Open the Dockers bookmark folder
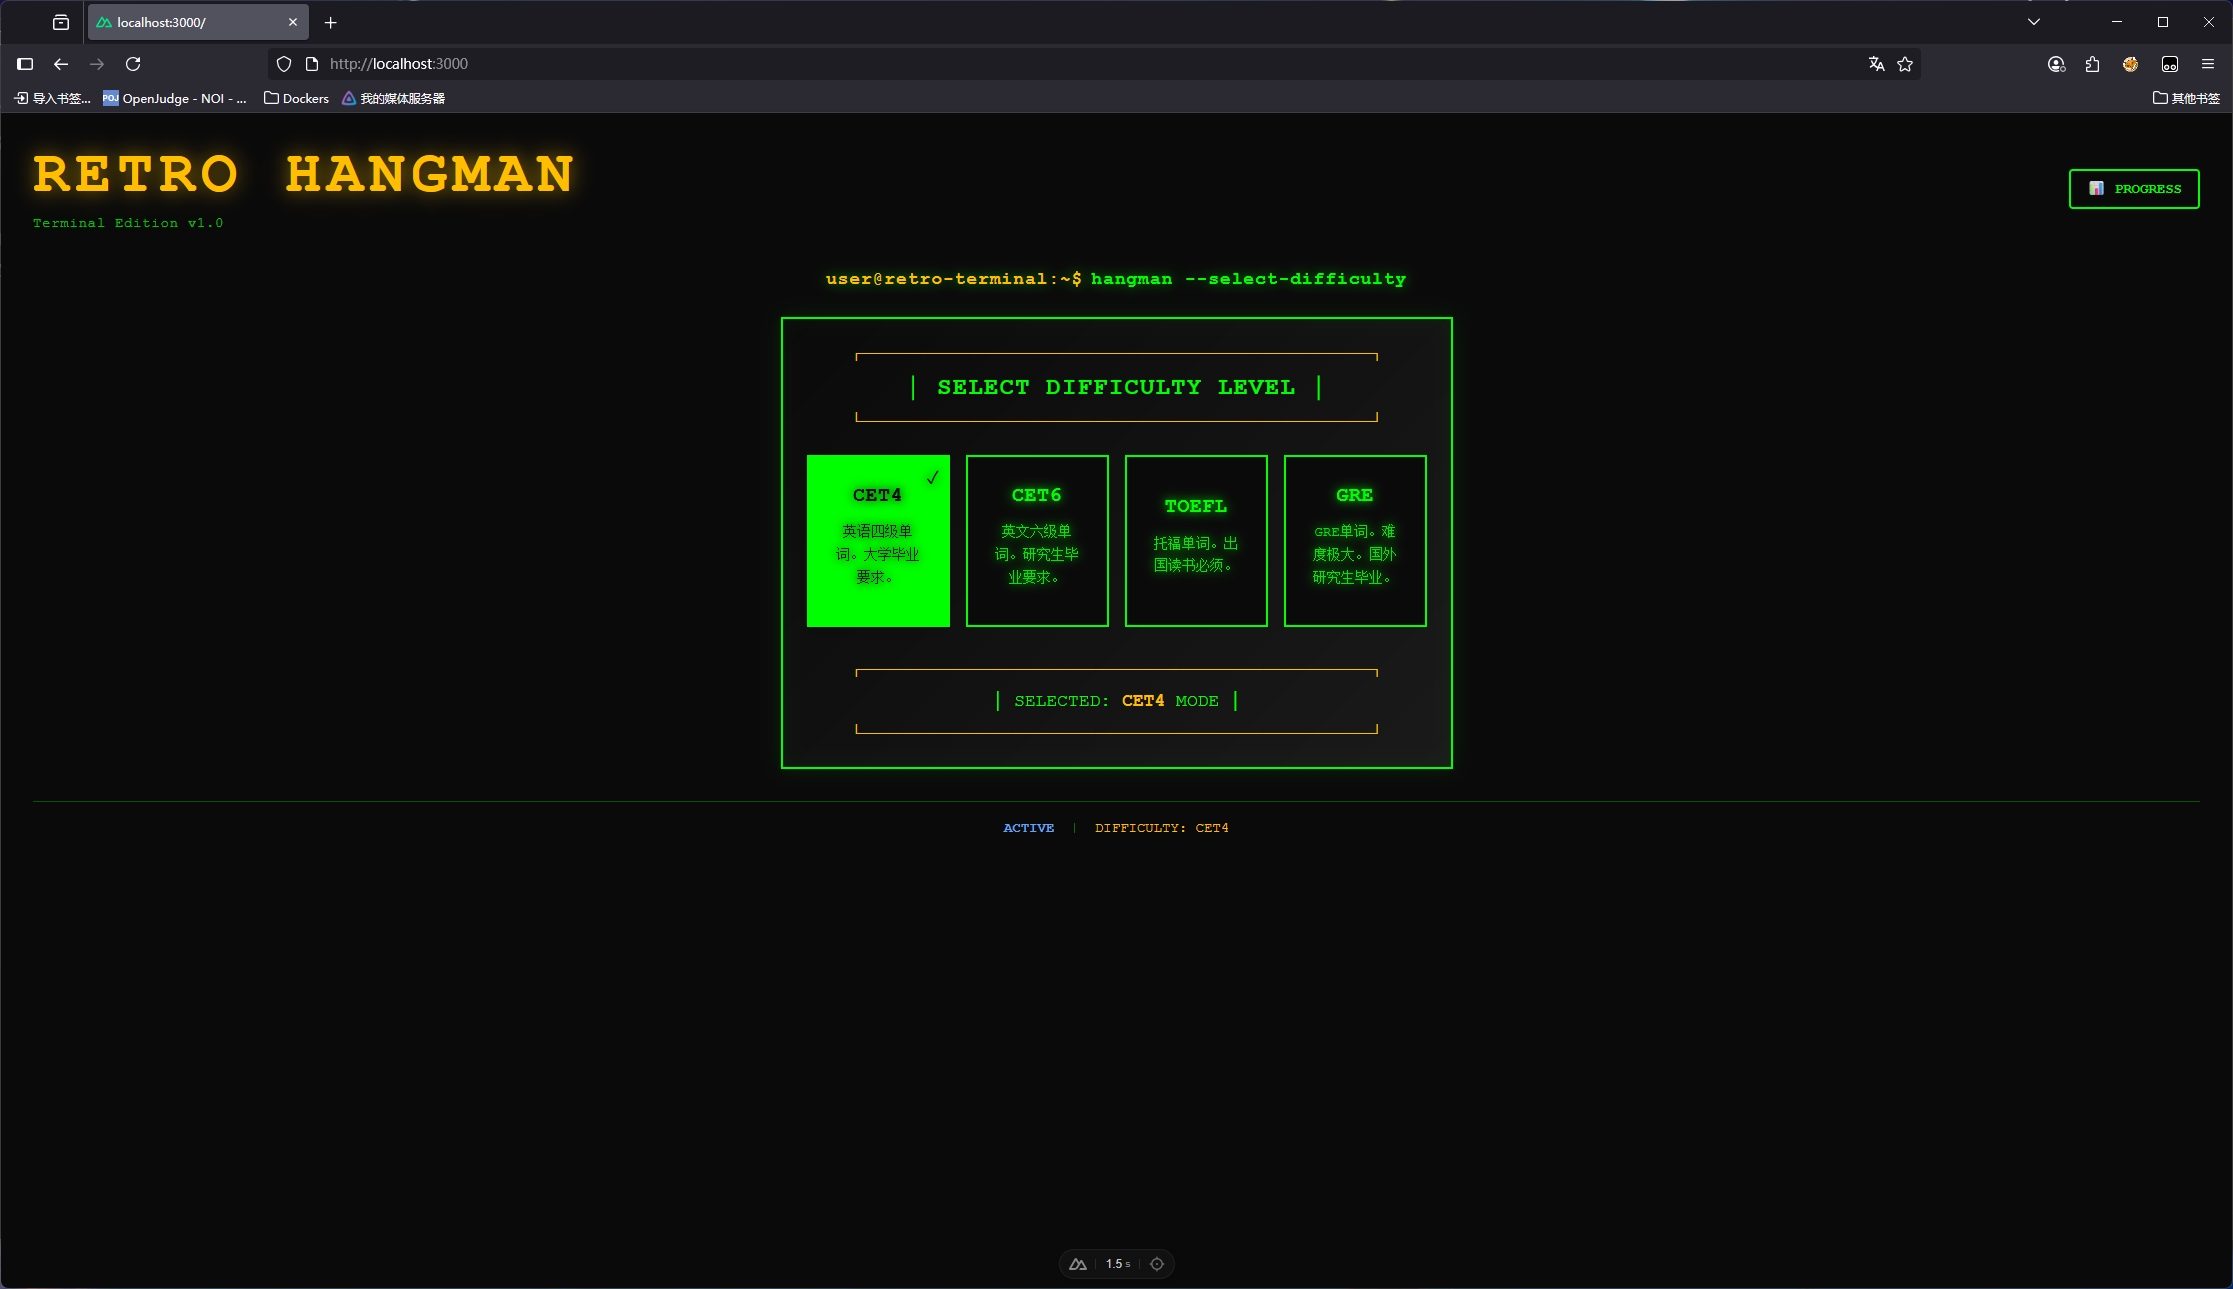Viewport: 2233px width, 1289px height. click(296, 98)
